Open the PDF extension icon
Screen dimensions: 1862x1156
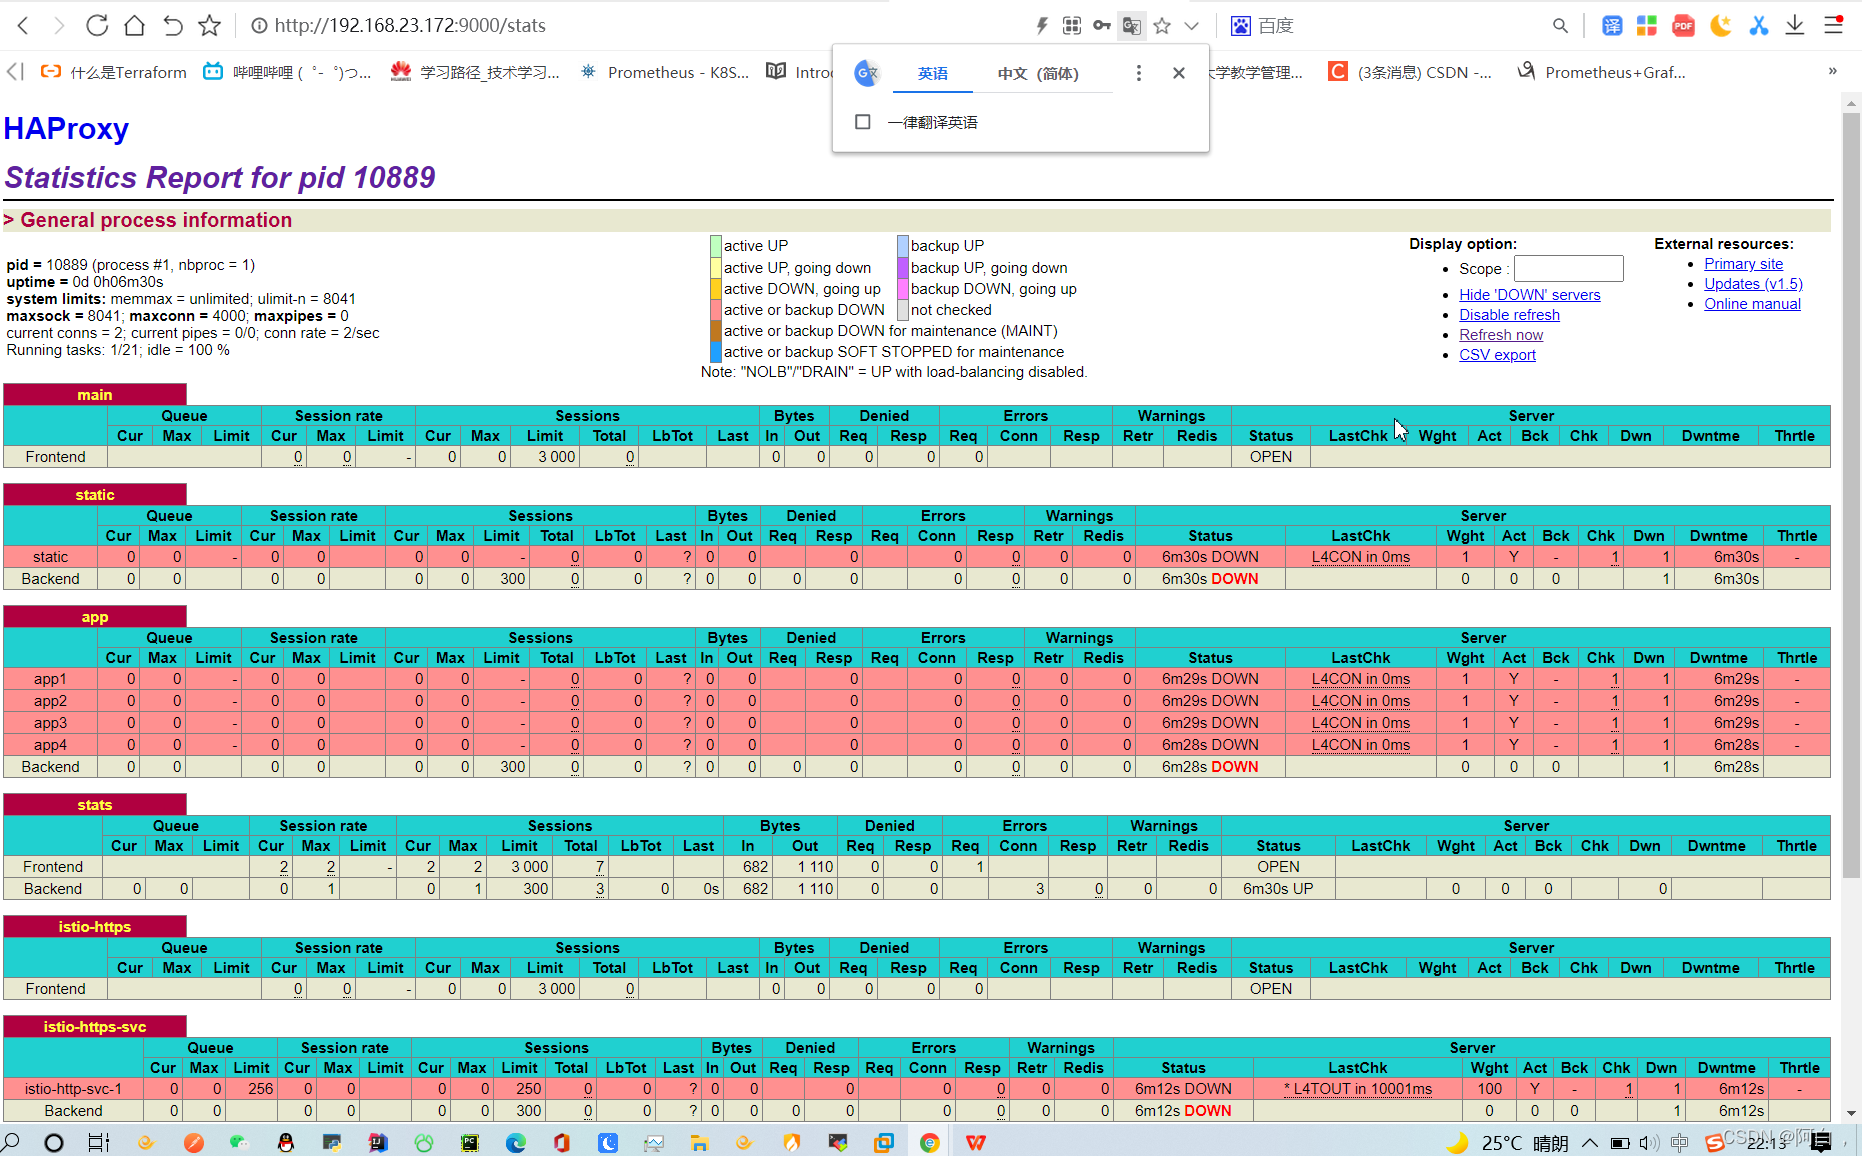[x=1684, y=26]
